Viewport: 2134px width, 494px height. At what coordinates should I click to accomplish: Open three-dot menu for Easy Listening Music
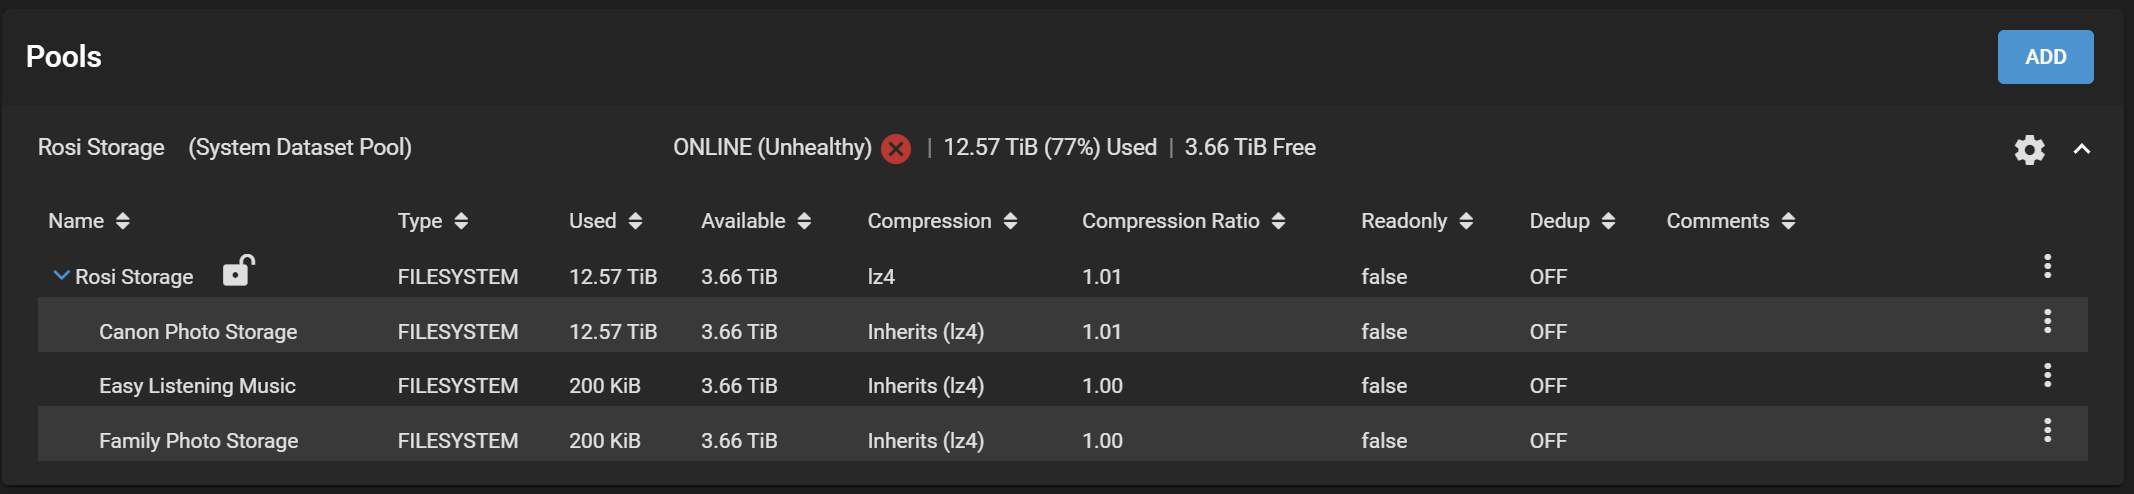pos(2047,375)
